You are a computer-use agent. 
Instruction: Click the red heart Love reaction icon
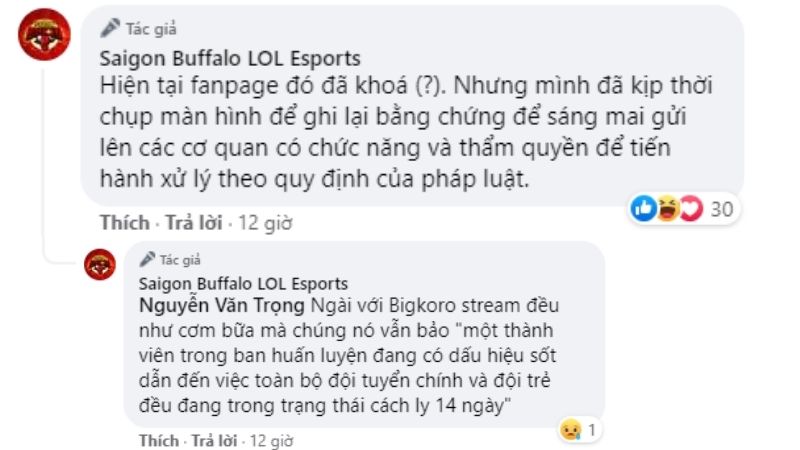click(x=691, y=208)
